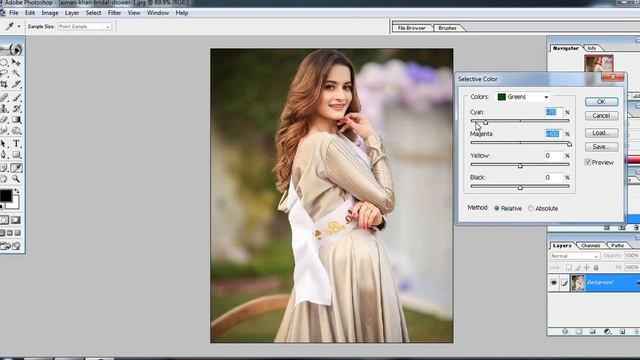Select the History Brush tool
Screen dimensions: 640x360
point(16,109)
